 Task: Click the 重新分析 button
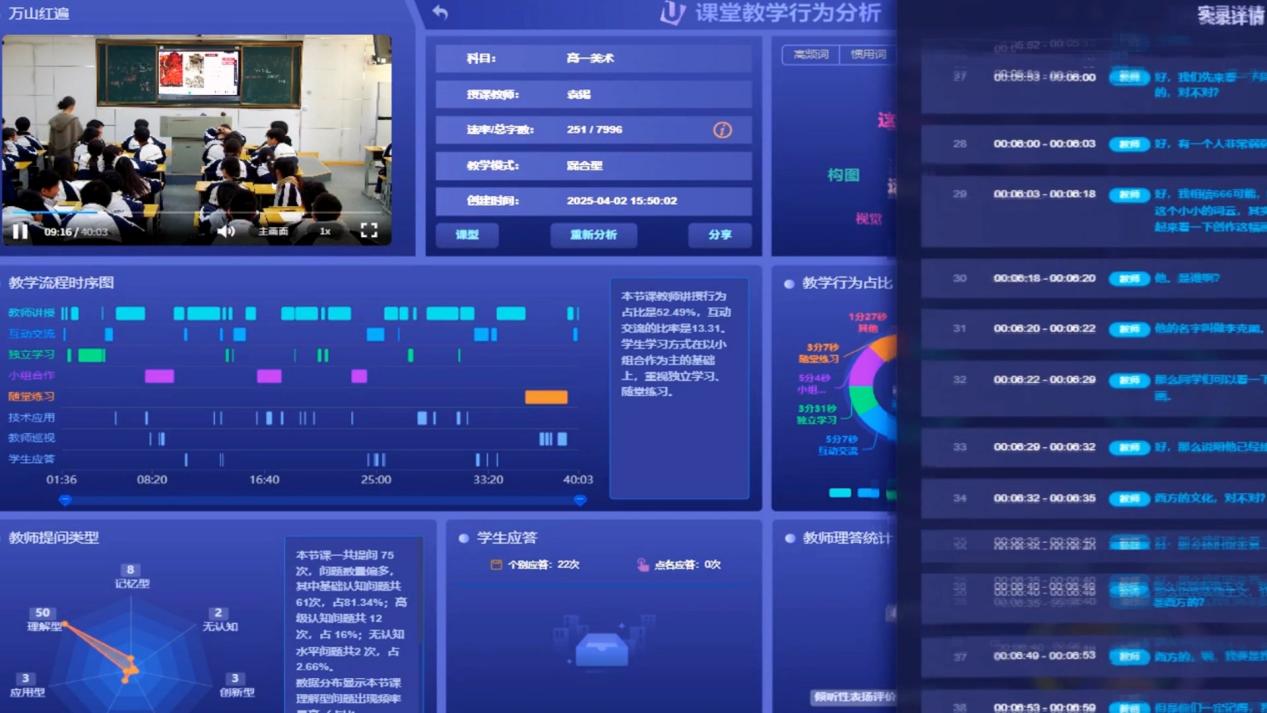[593, 235]
